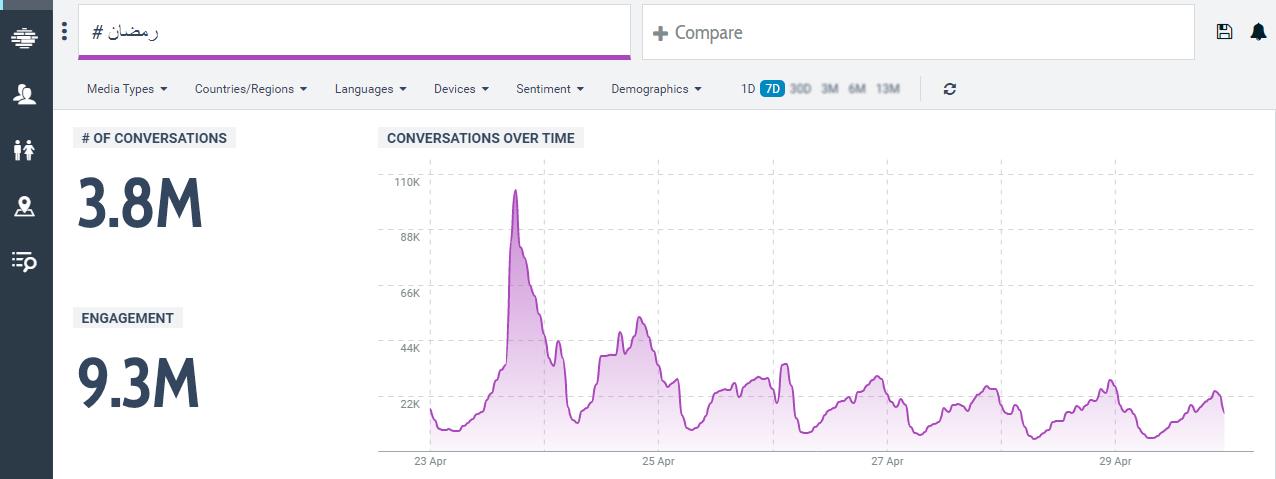1276x479 pixels.
Task: Switch time range to 1D
Action: (747, 89)
